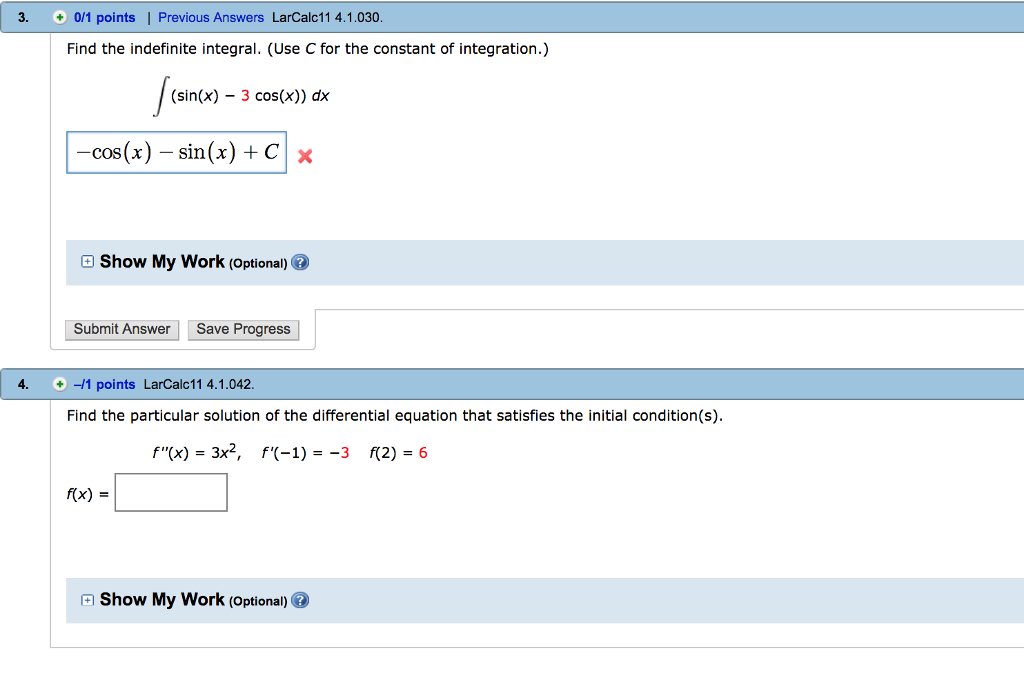The image size is (1024, 691).
Task: Click the answer box containing −cos(x) − sin(x) + C
Action: coord(177,153)
